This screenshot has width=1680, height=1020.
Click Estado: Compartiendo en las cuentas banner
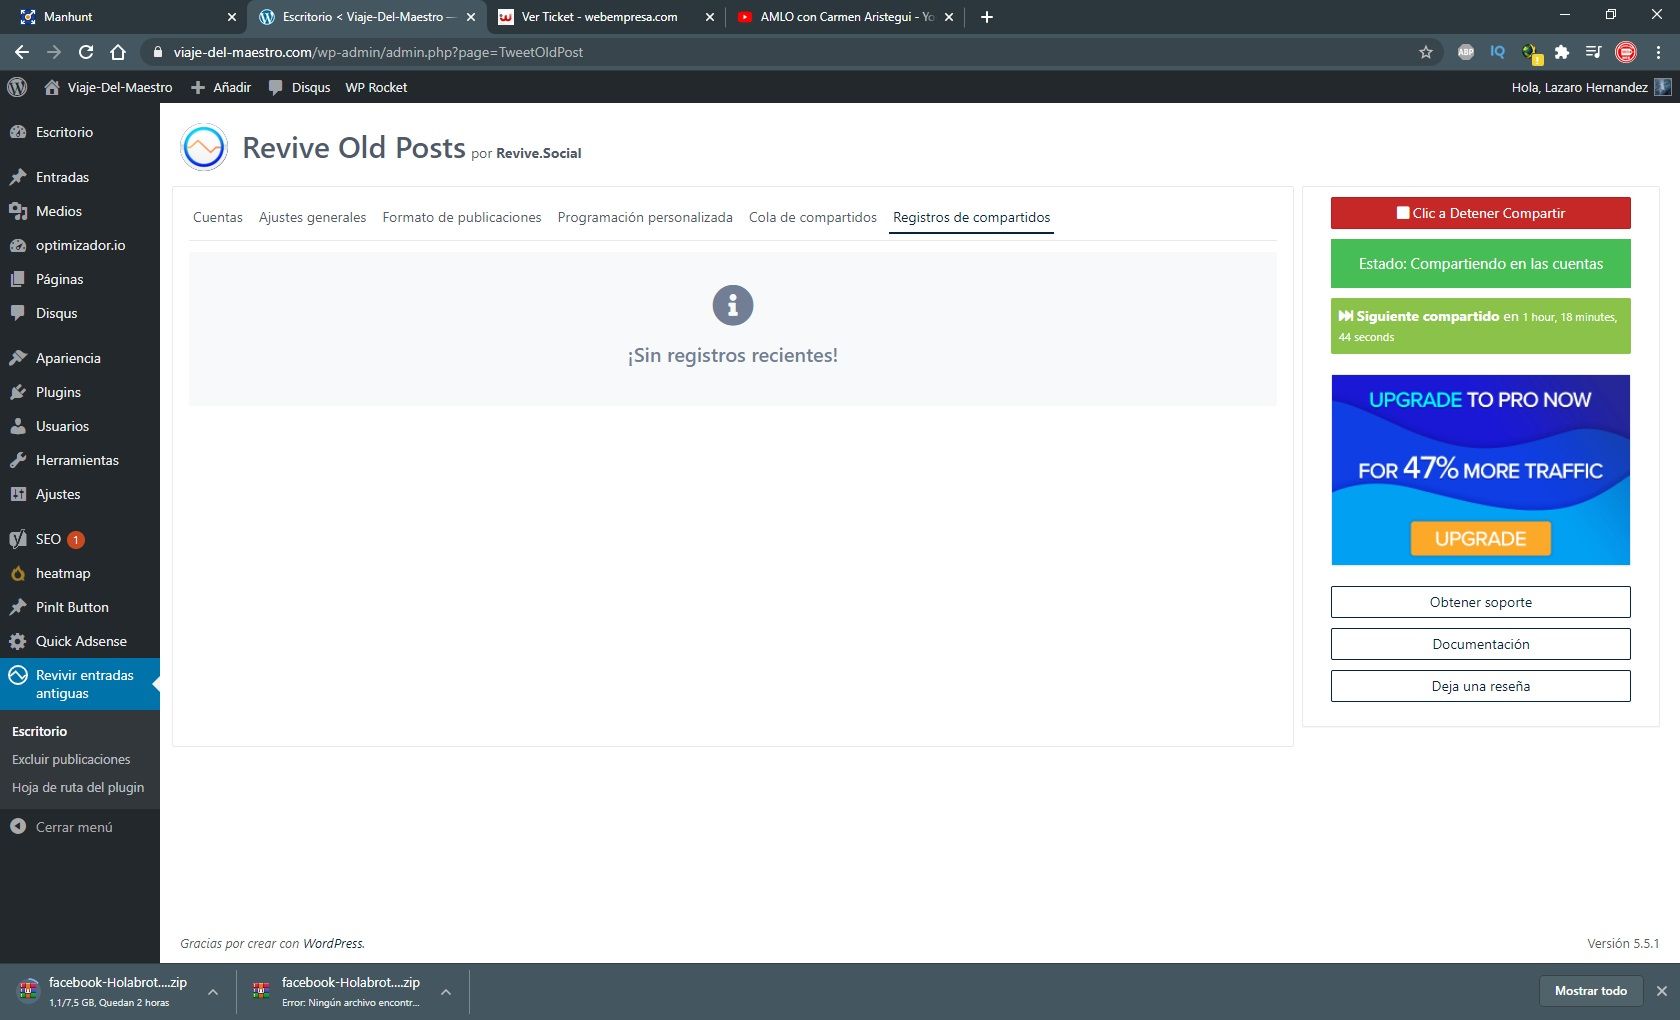[1481, 264]
